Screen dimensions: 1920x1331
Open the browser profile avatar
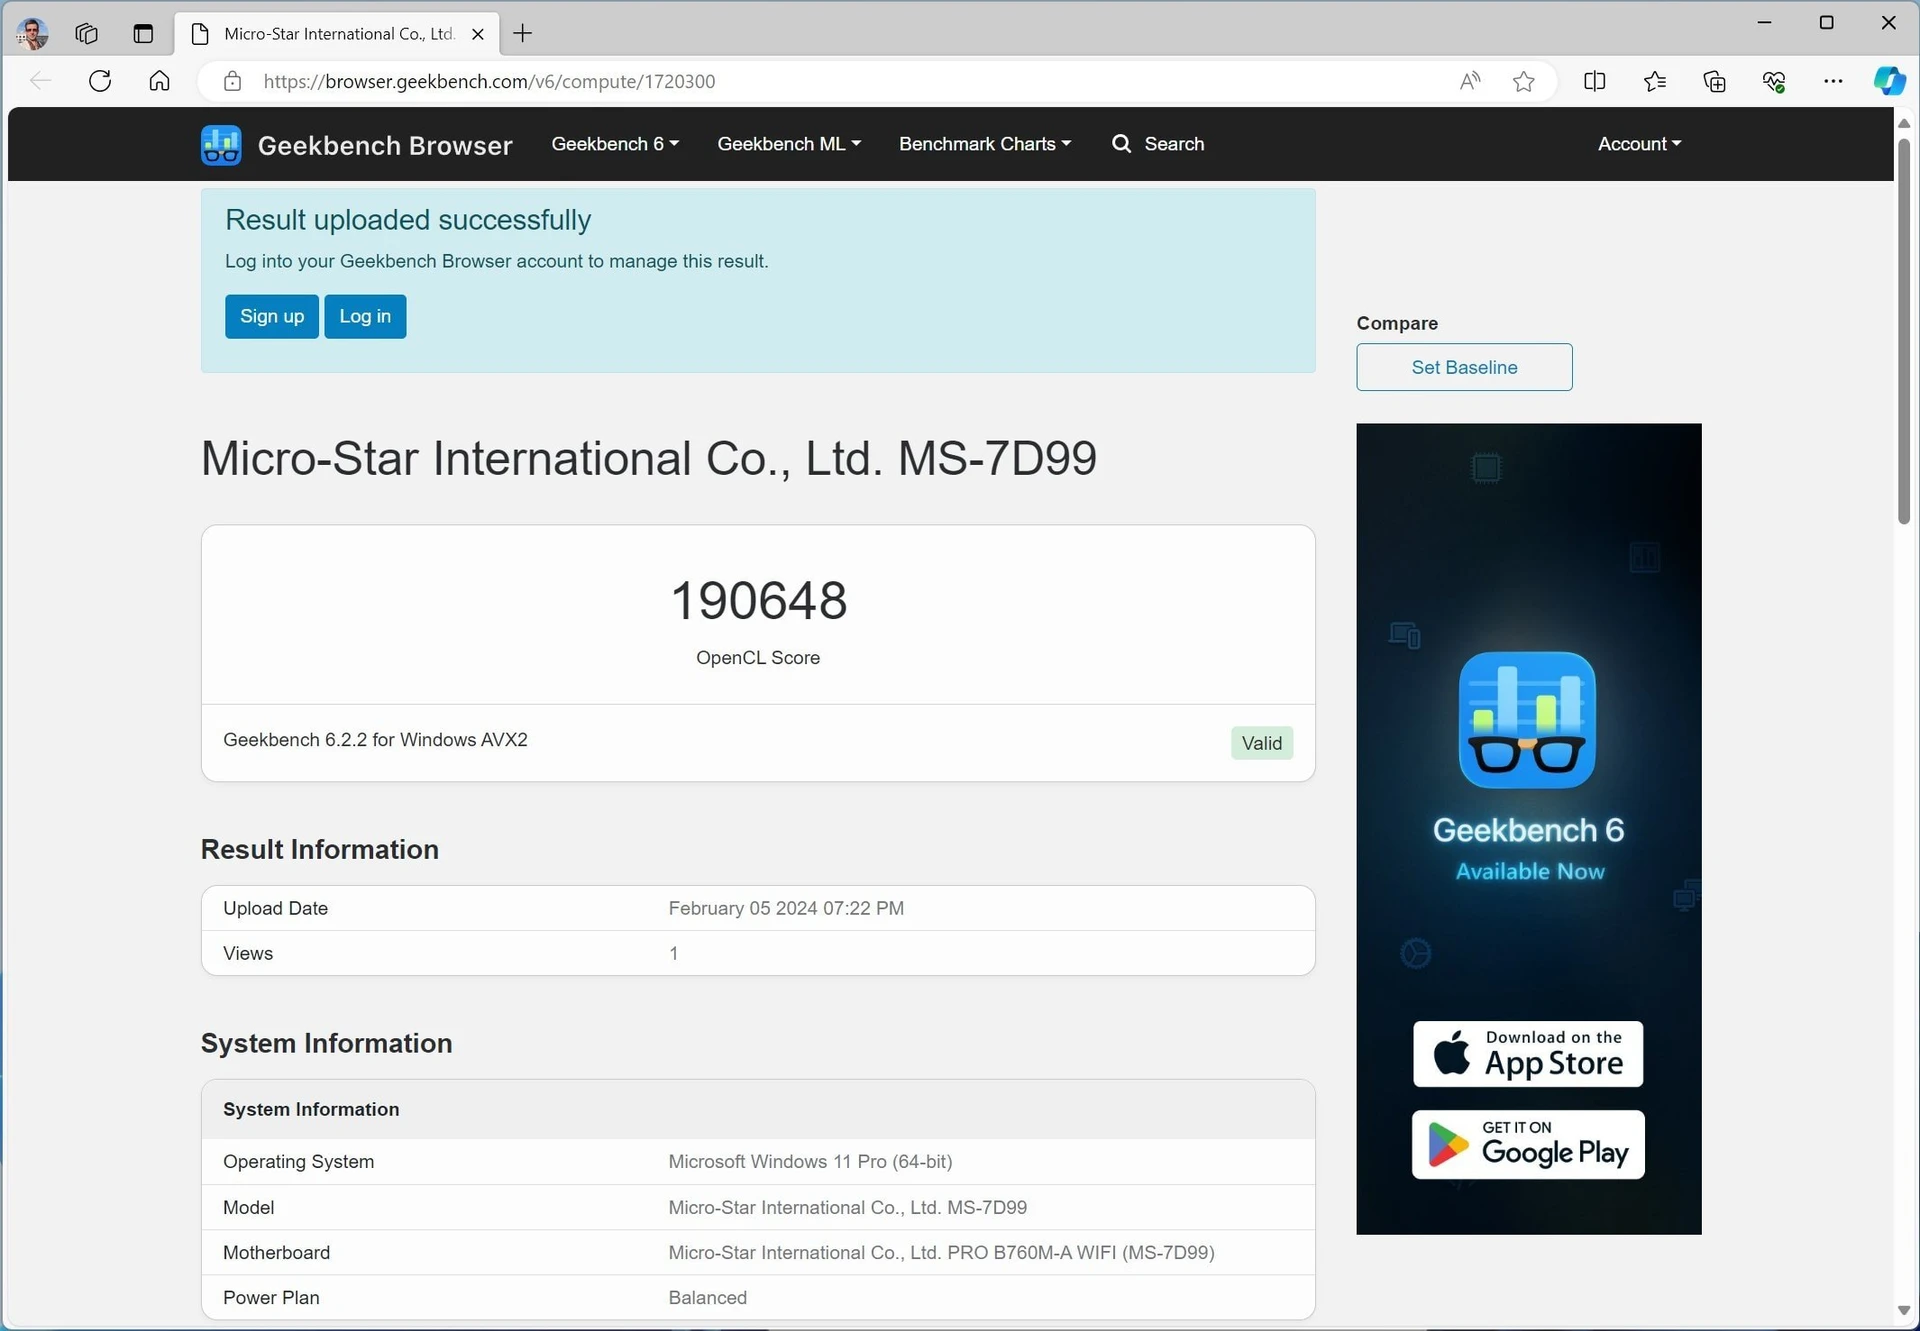(x=32, y=33)
